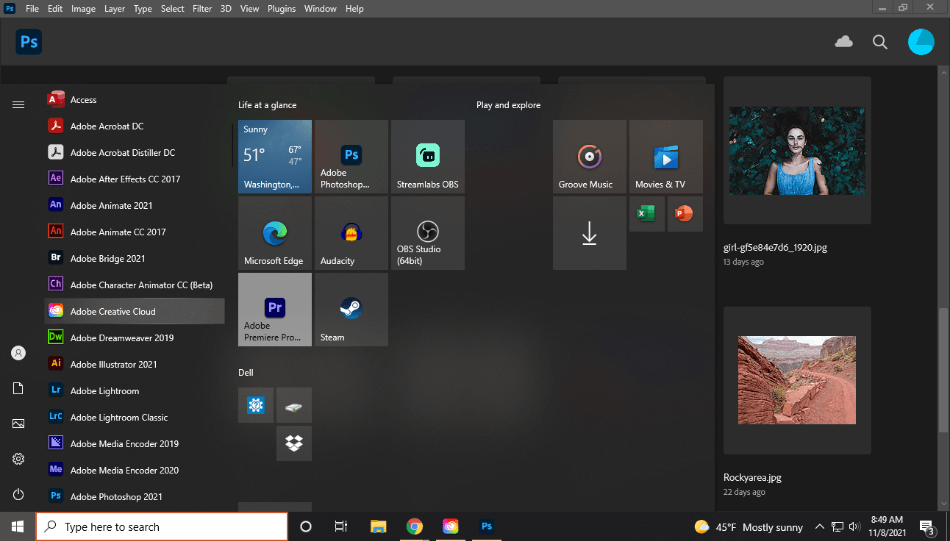This screenshot has height=541, width=950.
Task: Open Adobe Lightroom
Action: point(135,391)
